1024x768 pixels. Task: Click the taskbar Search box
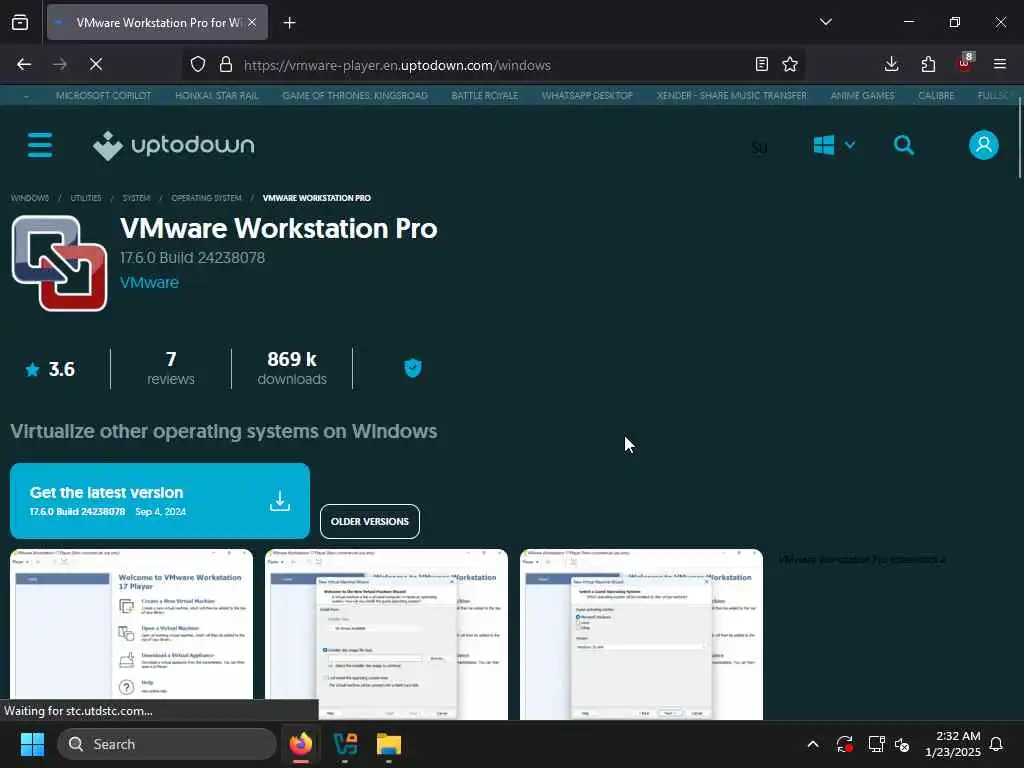(x=167, y=744)
